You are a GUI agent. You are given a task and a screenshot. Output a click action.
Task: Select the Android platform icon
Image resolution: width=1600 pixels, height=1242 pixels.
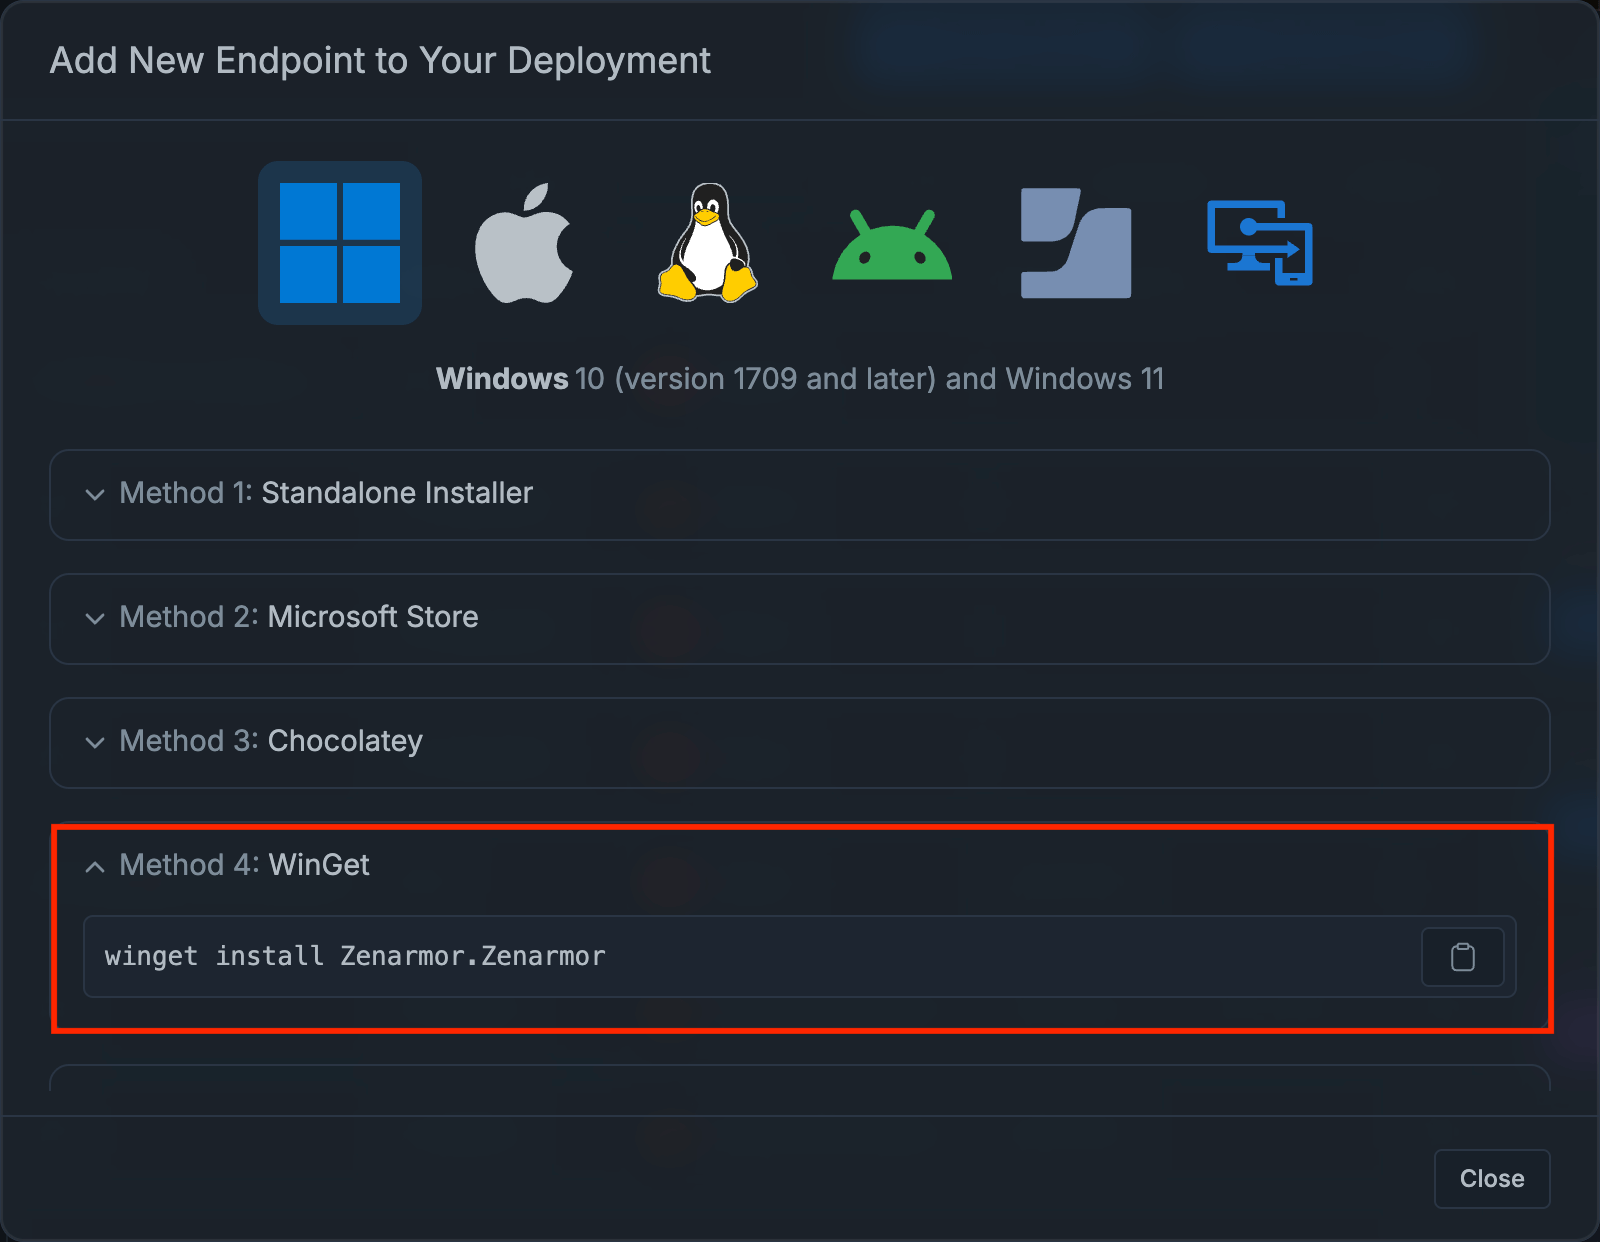pyautogui.click(x=891, y=243)
